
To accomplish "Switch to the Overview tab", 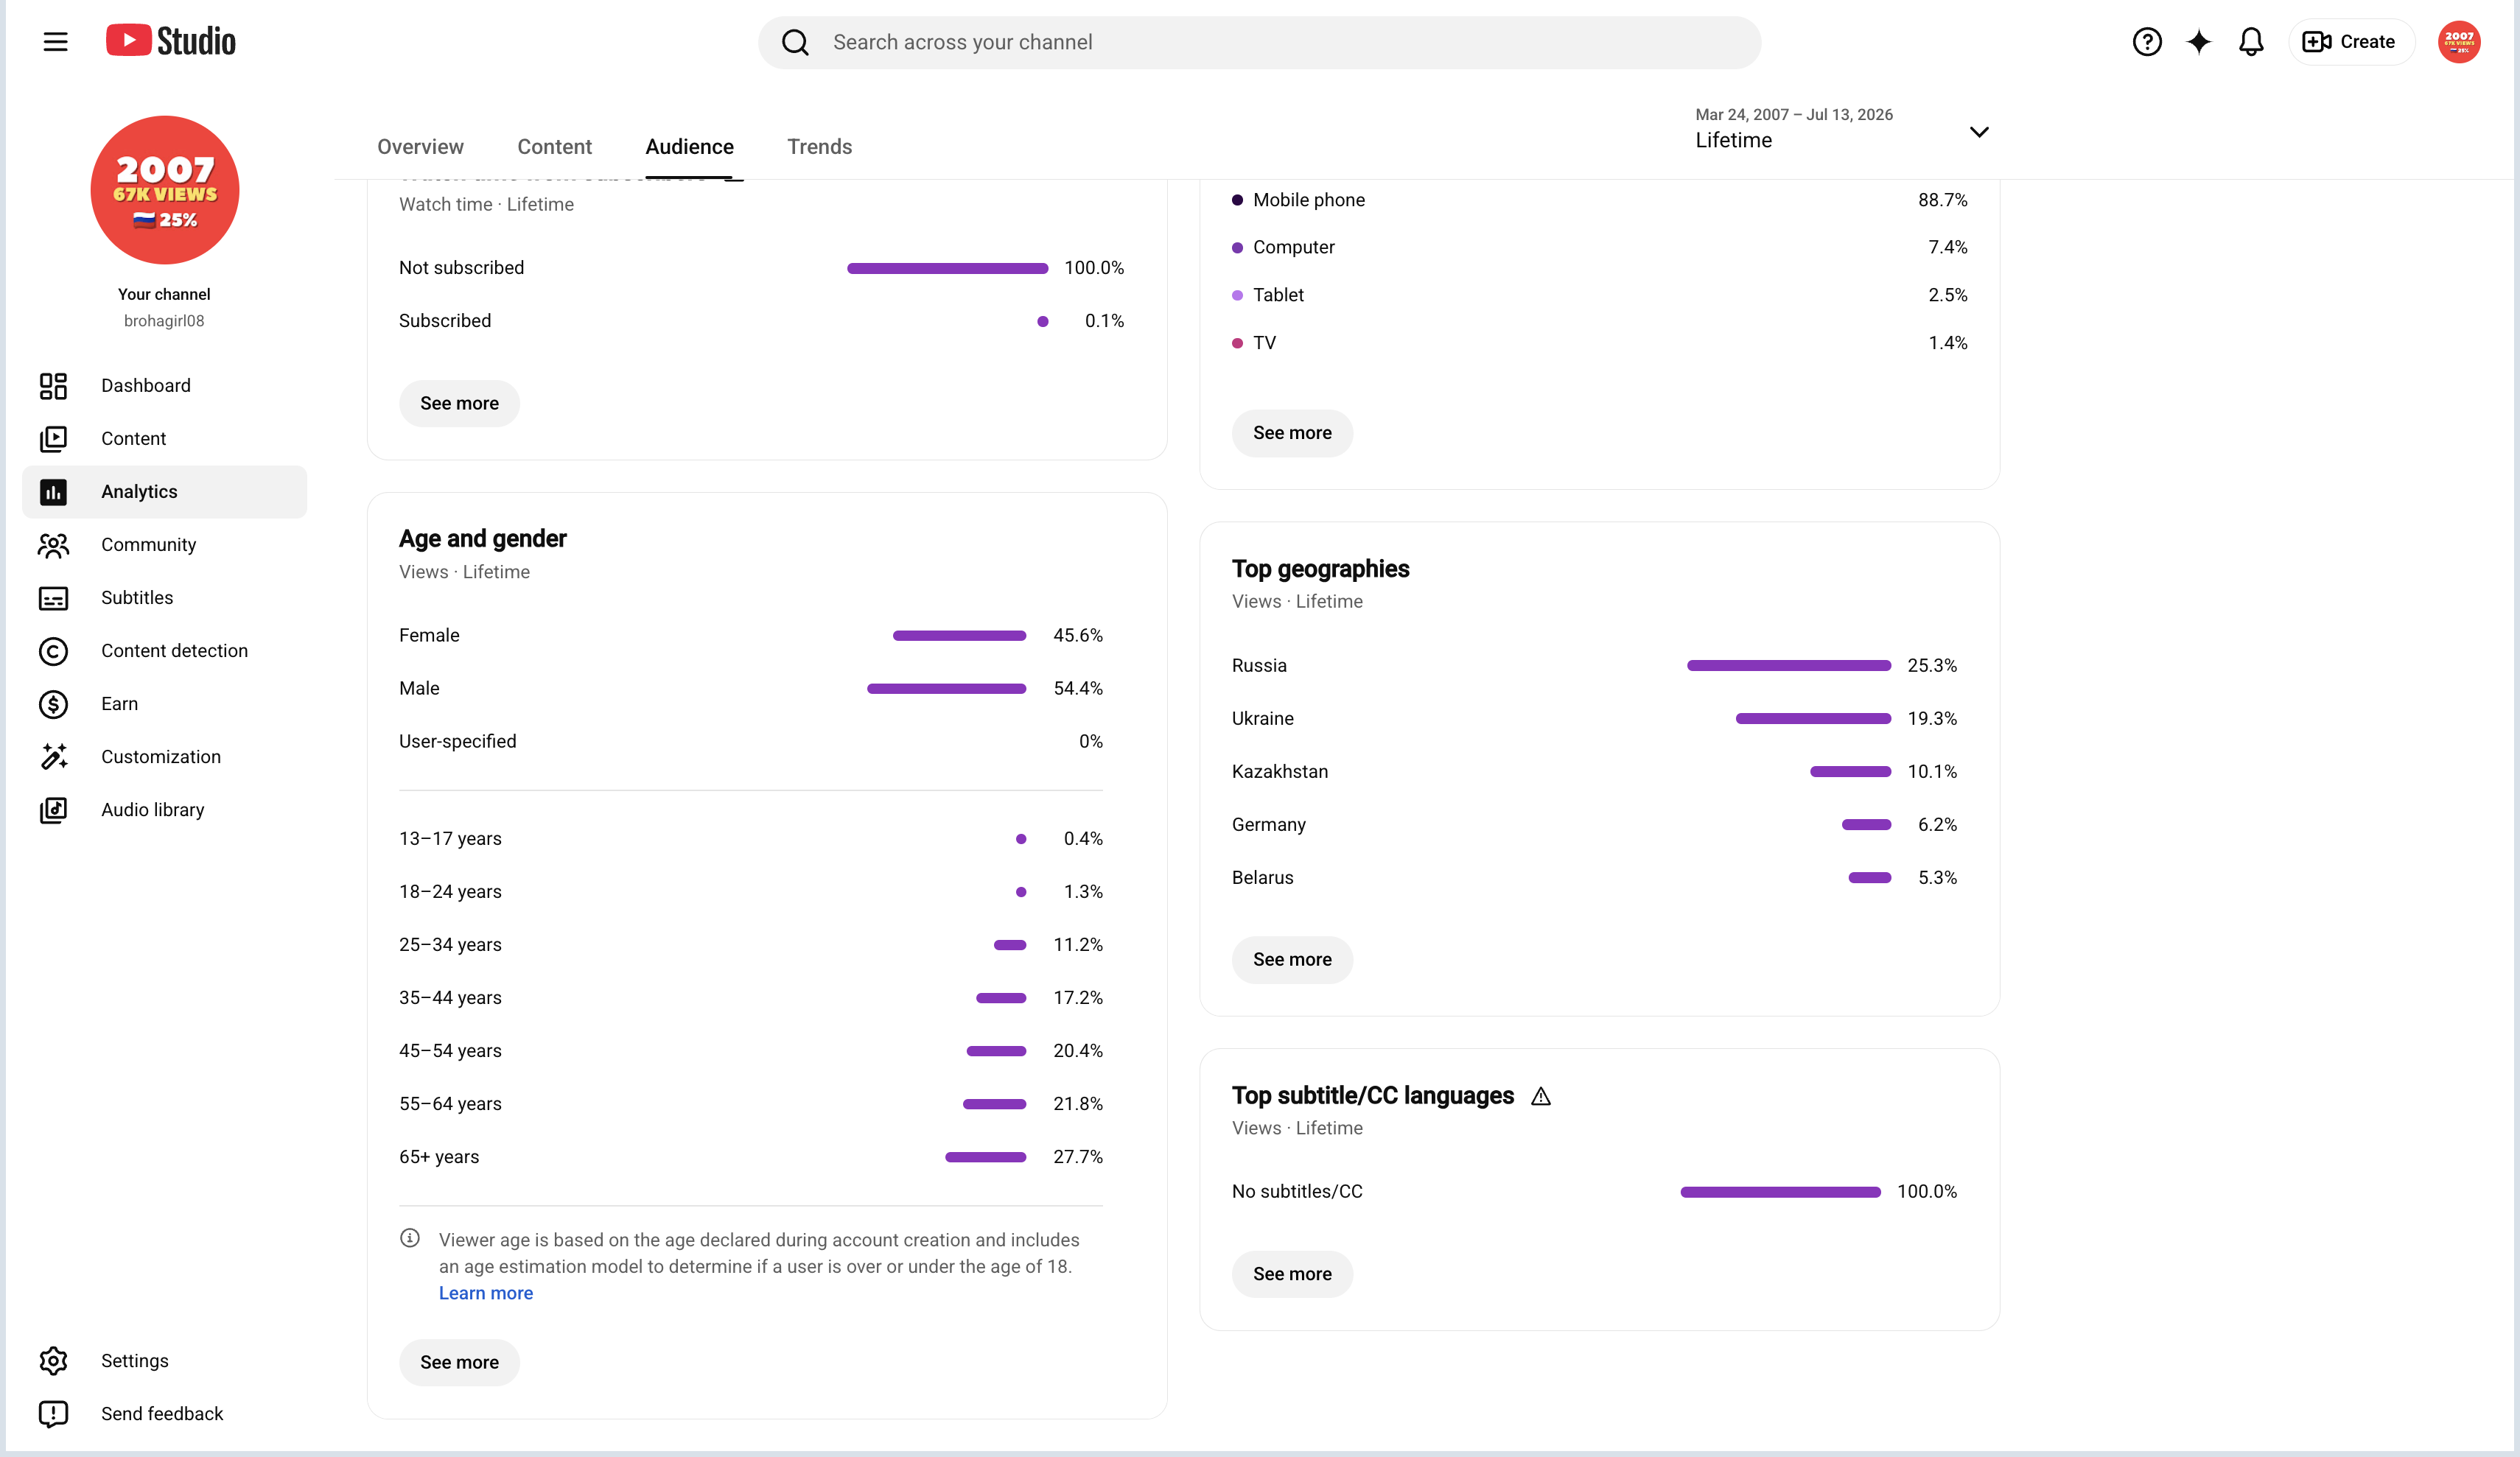I will click(x=420, y=147).
